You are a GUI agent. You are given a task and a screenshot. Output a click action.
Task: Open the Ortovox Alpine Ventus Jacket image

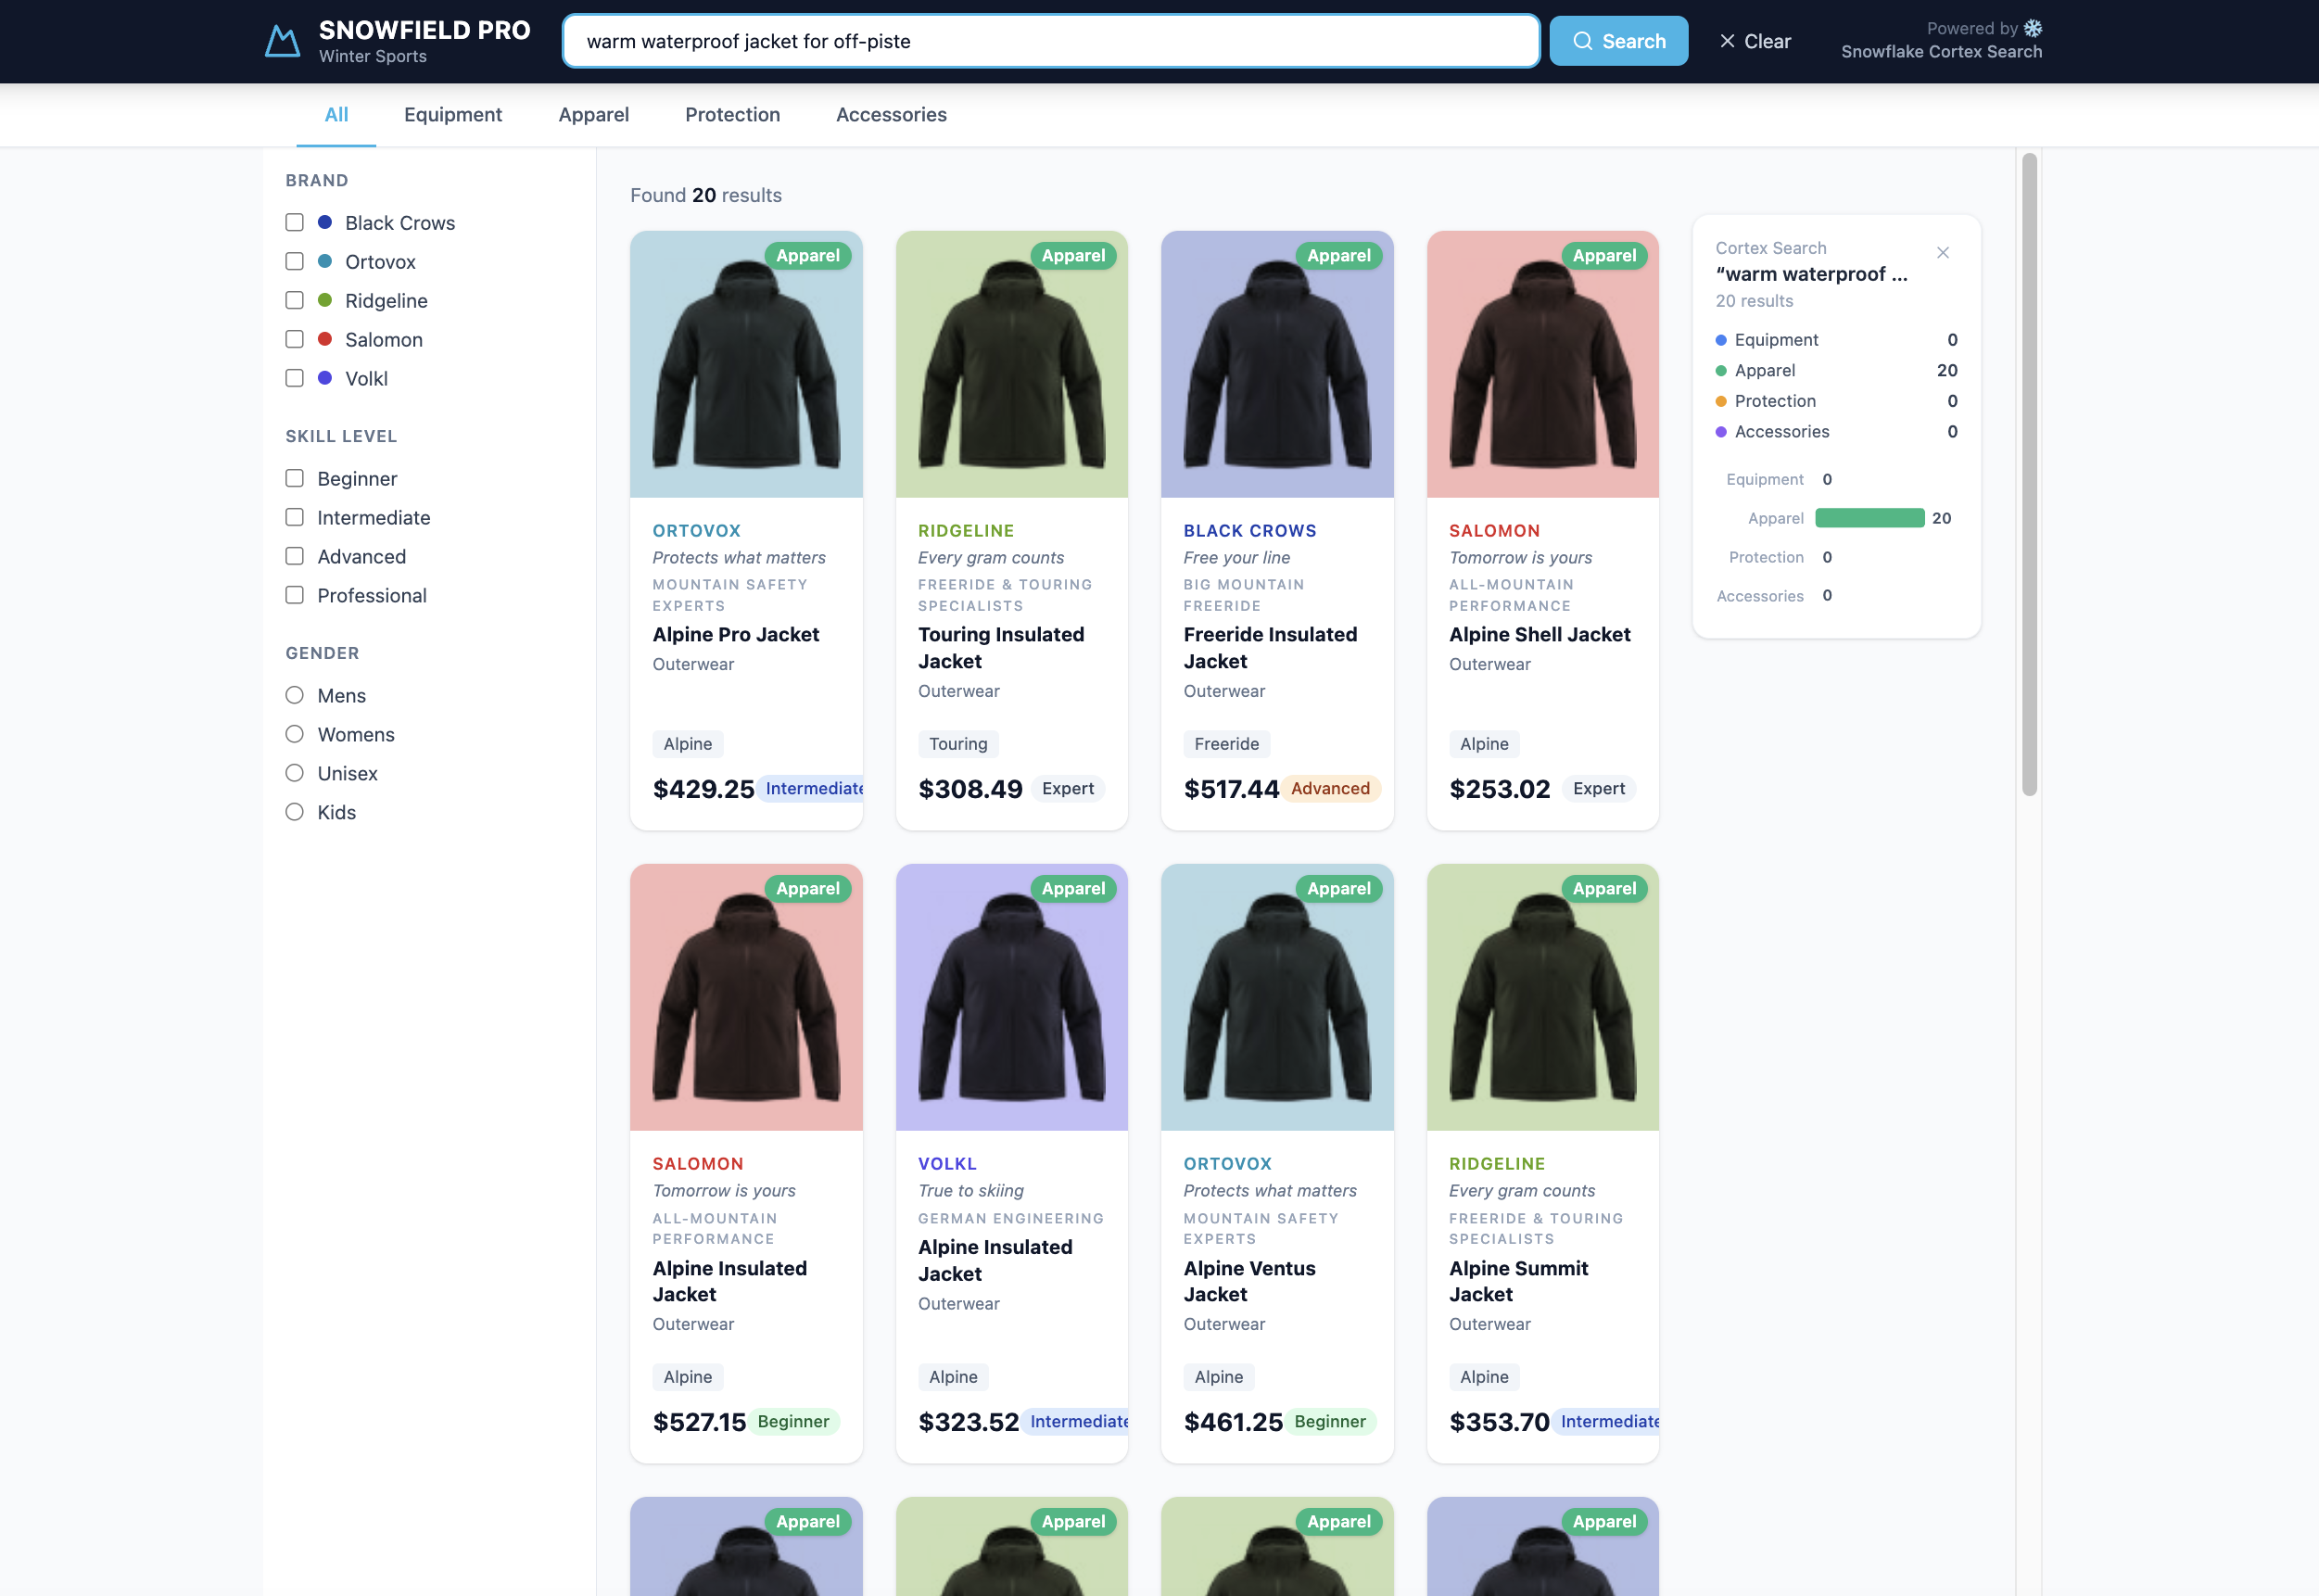1277,998
